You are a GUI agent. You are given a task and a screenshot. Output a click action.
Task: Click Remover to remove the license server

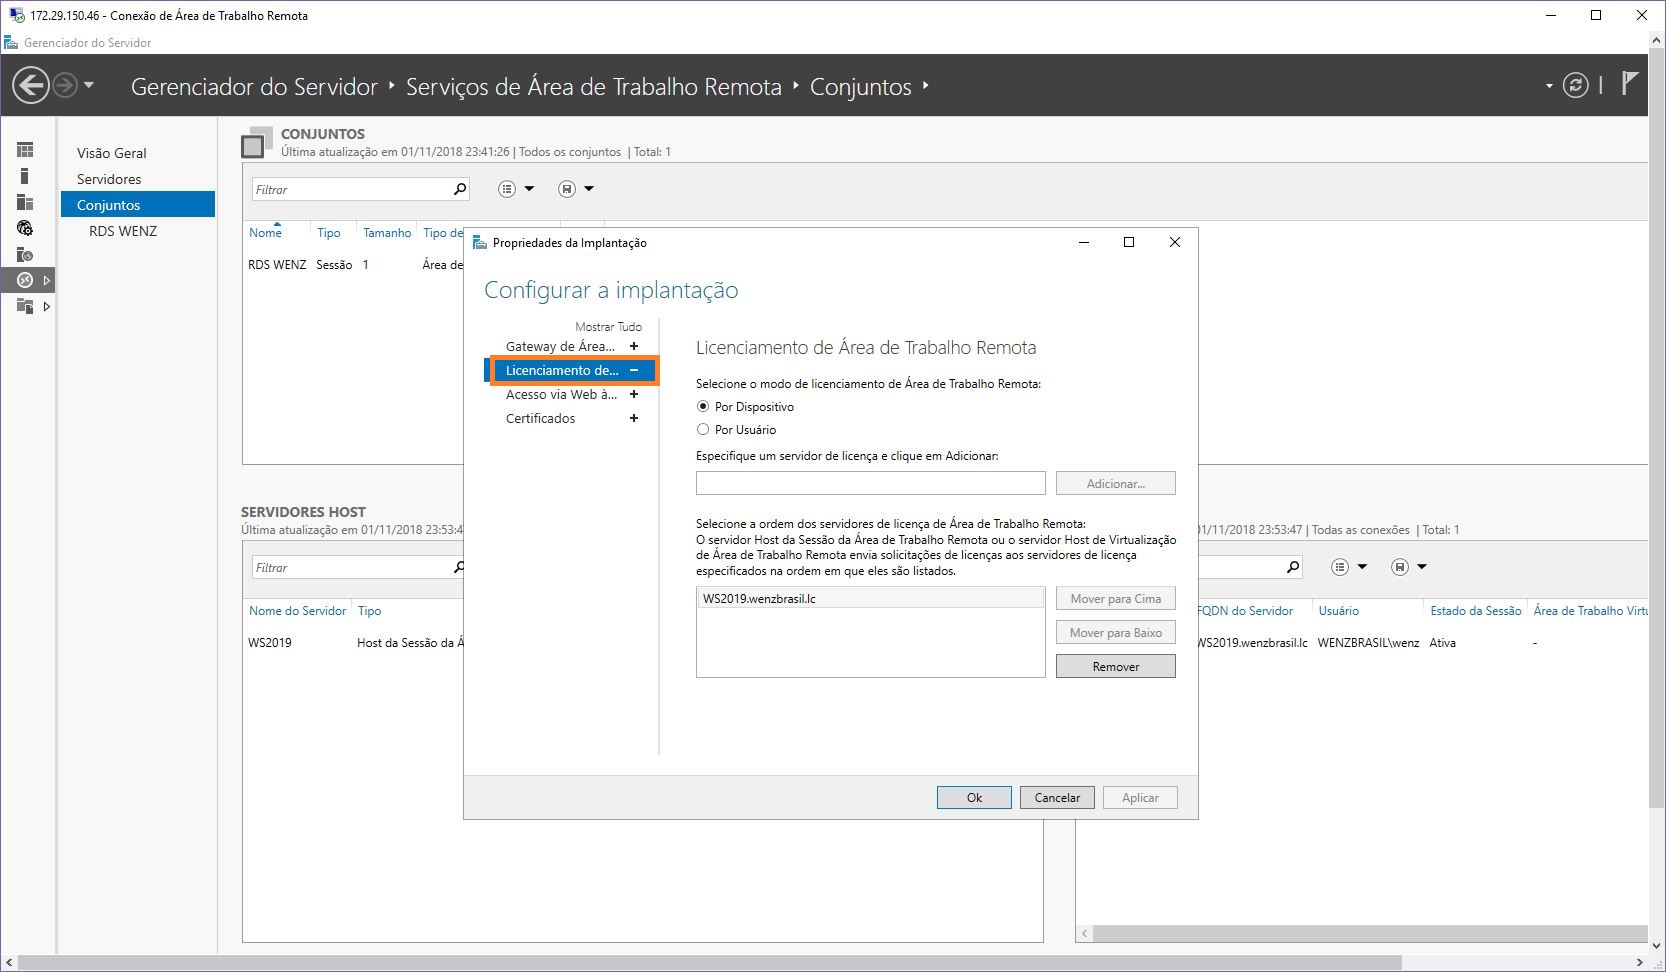coord(1116,667)
